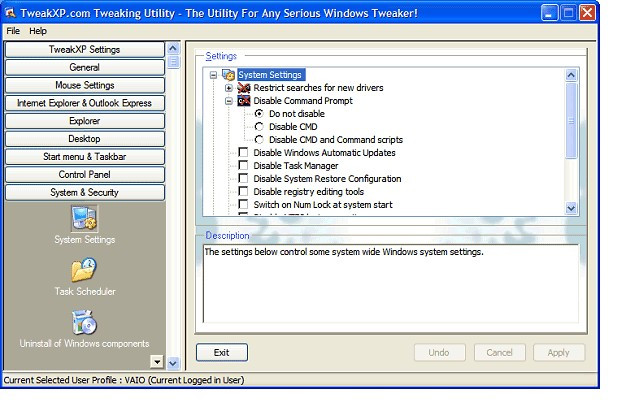Click the settings tree scrollbar thumb

coord(571,120)
